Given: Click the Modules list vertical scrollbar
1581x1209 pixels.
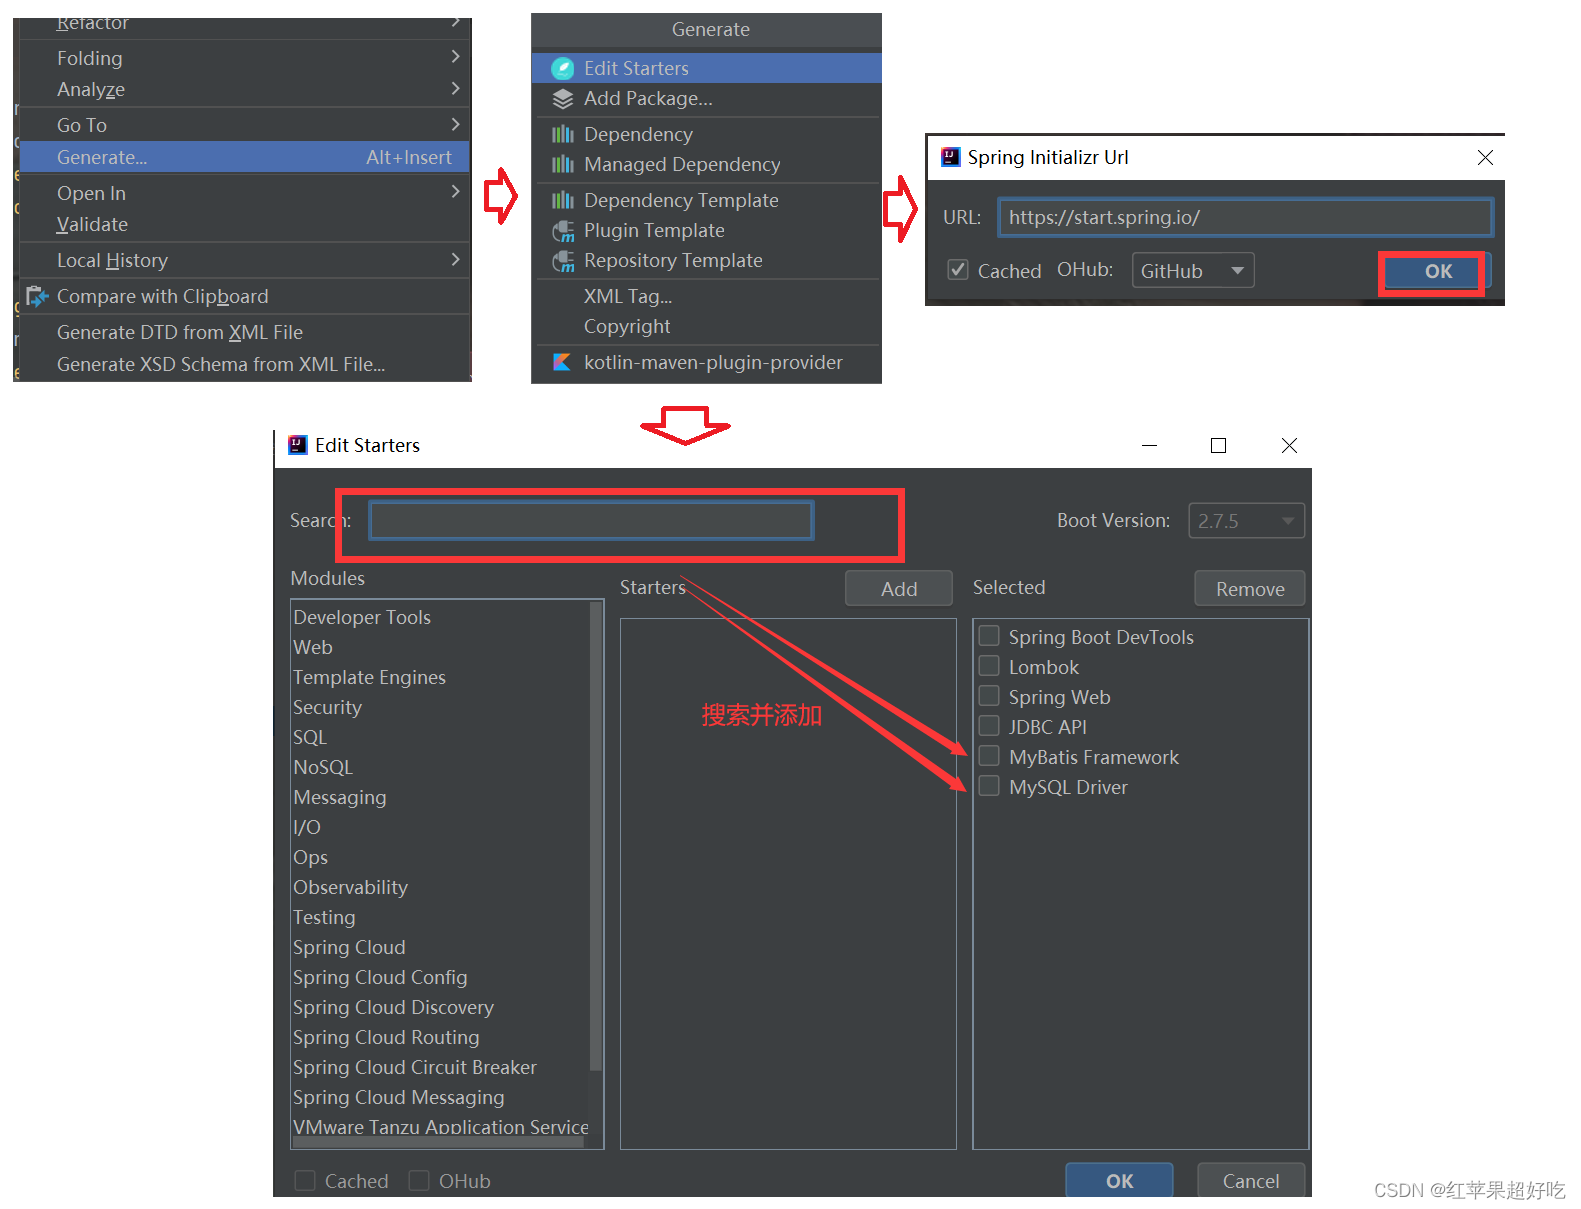Looking at the screenshot, I should point(596,836).
